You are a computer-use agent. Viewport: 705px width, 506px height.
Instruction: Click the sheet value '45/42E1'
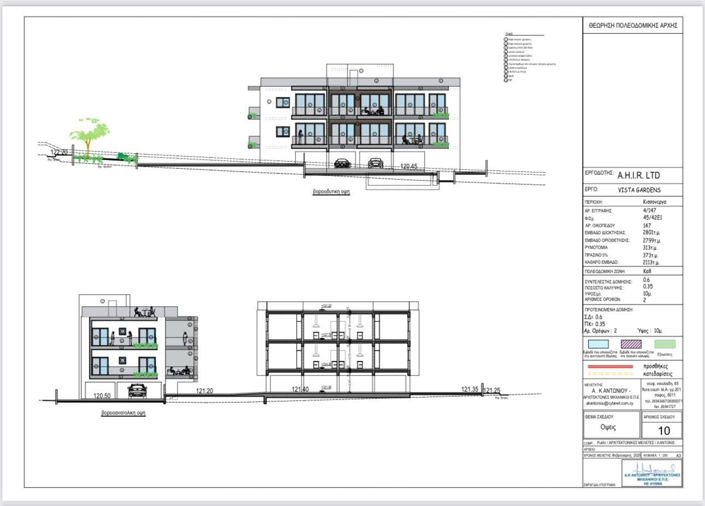pos(652,217)
